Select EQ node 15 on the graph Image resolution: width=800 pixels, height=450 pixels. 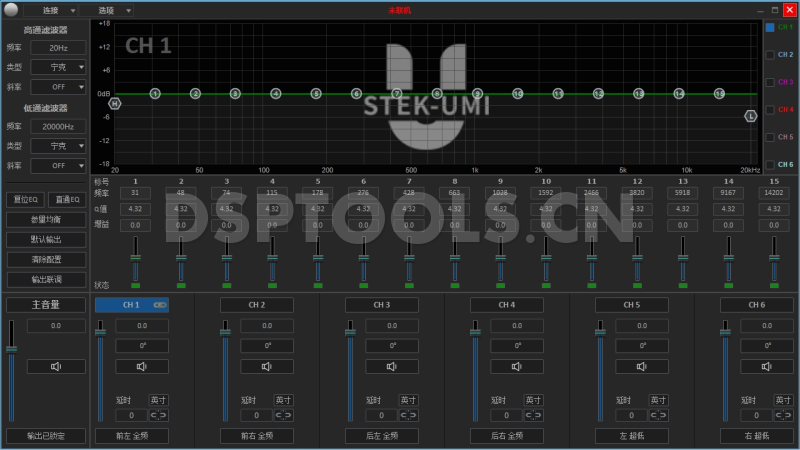tap(719, 93)
